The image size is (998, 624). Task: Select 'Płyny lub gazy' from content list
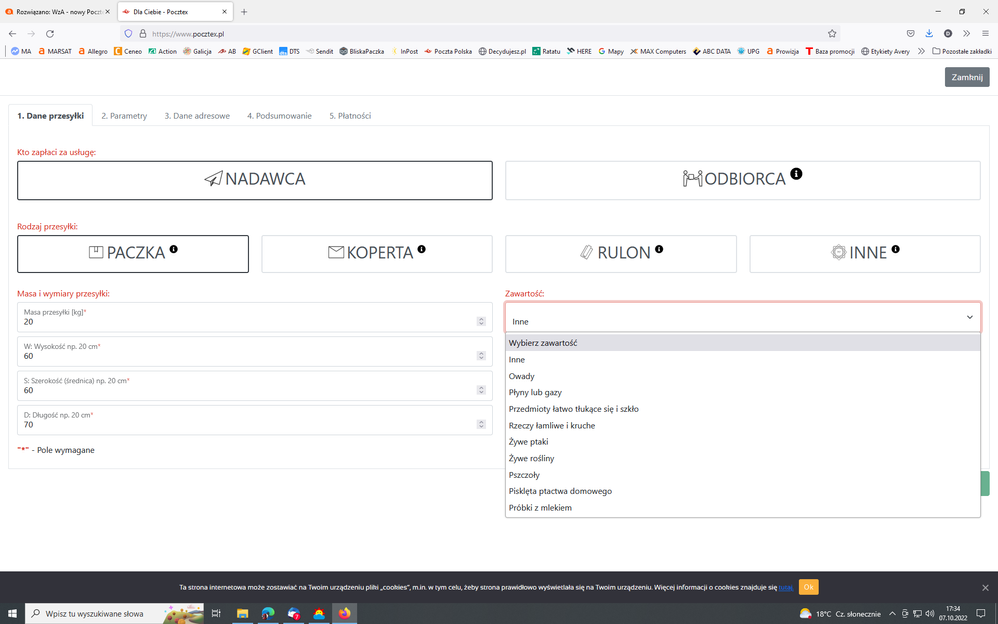535,393
